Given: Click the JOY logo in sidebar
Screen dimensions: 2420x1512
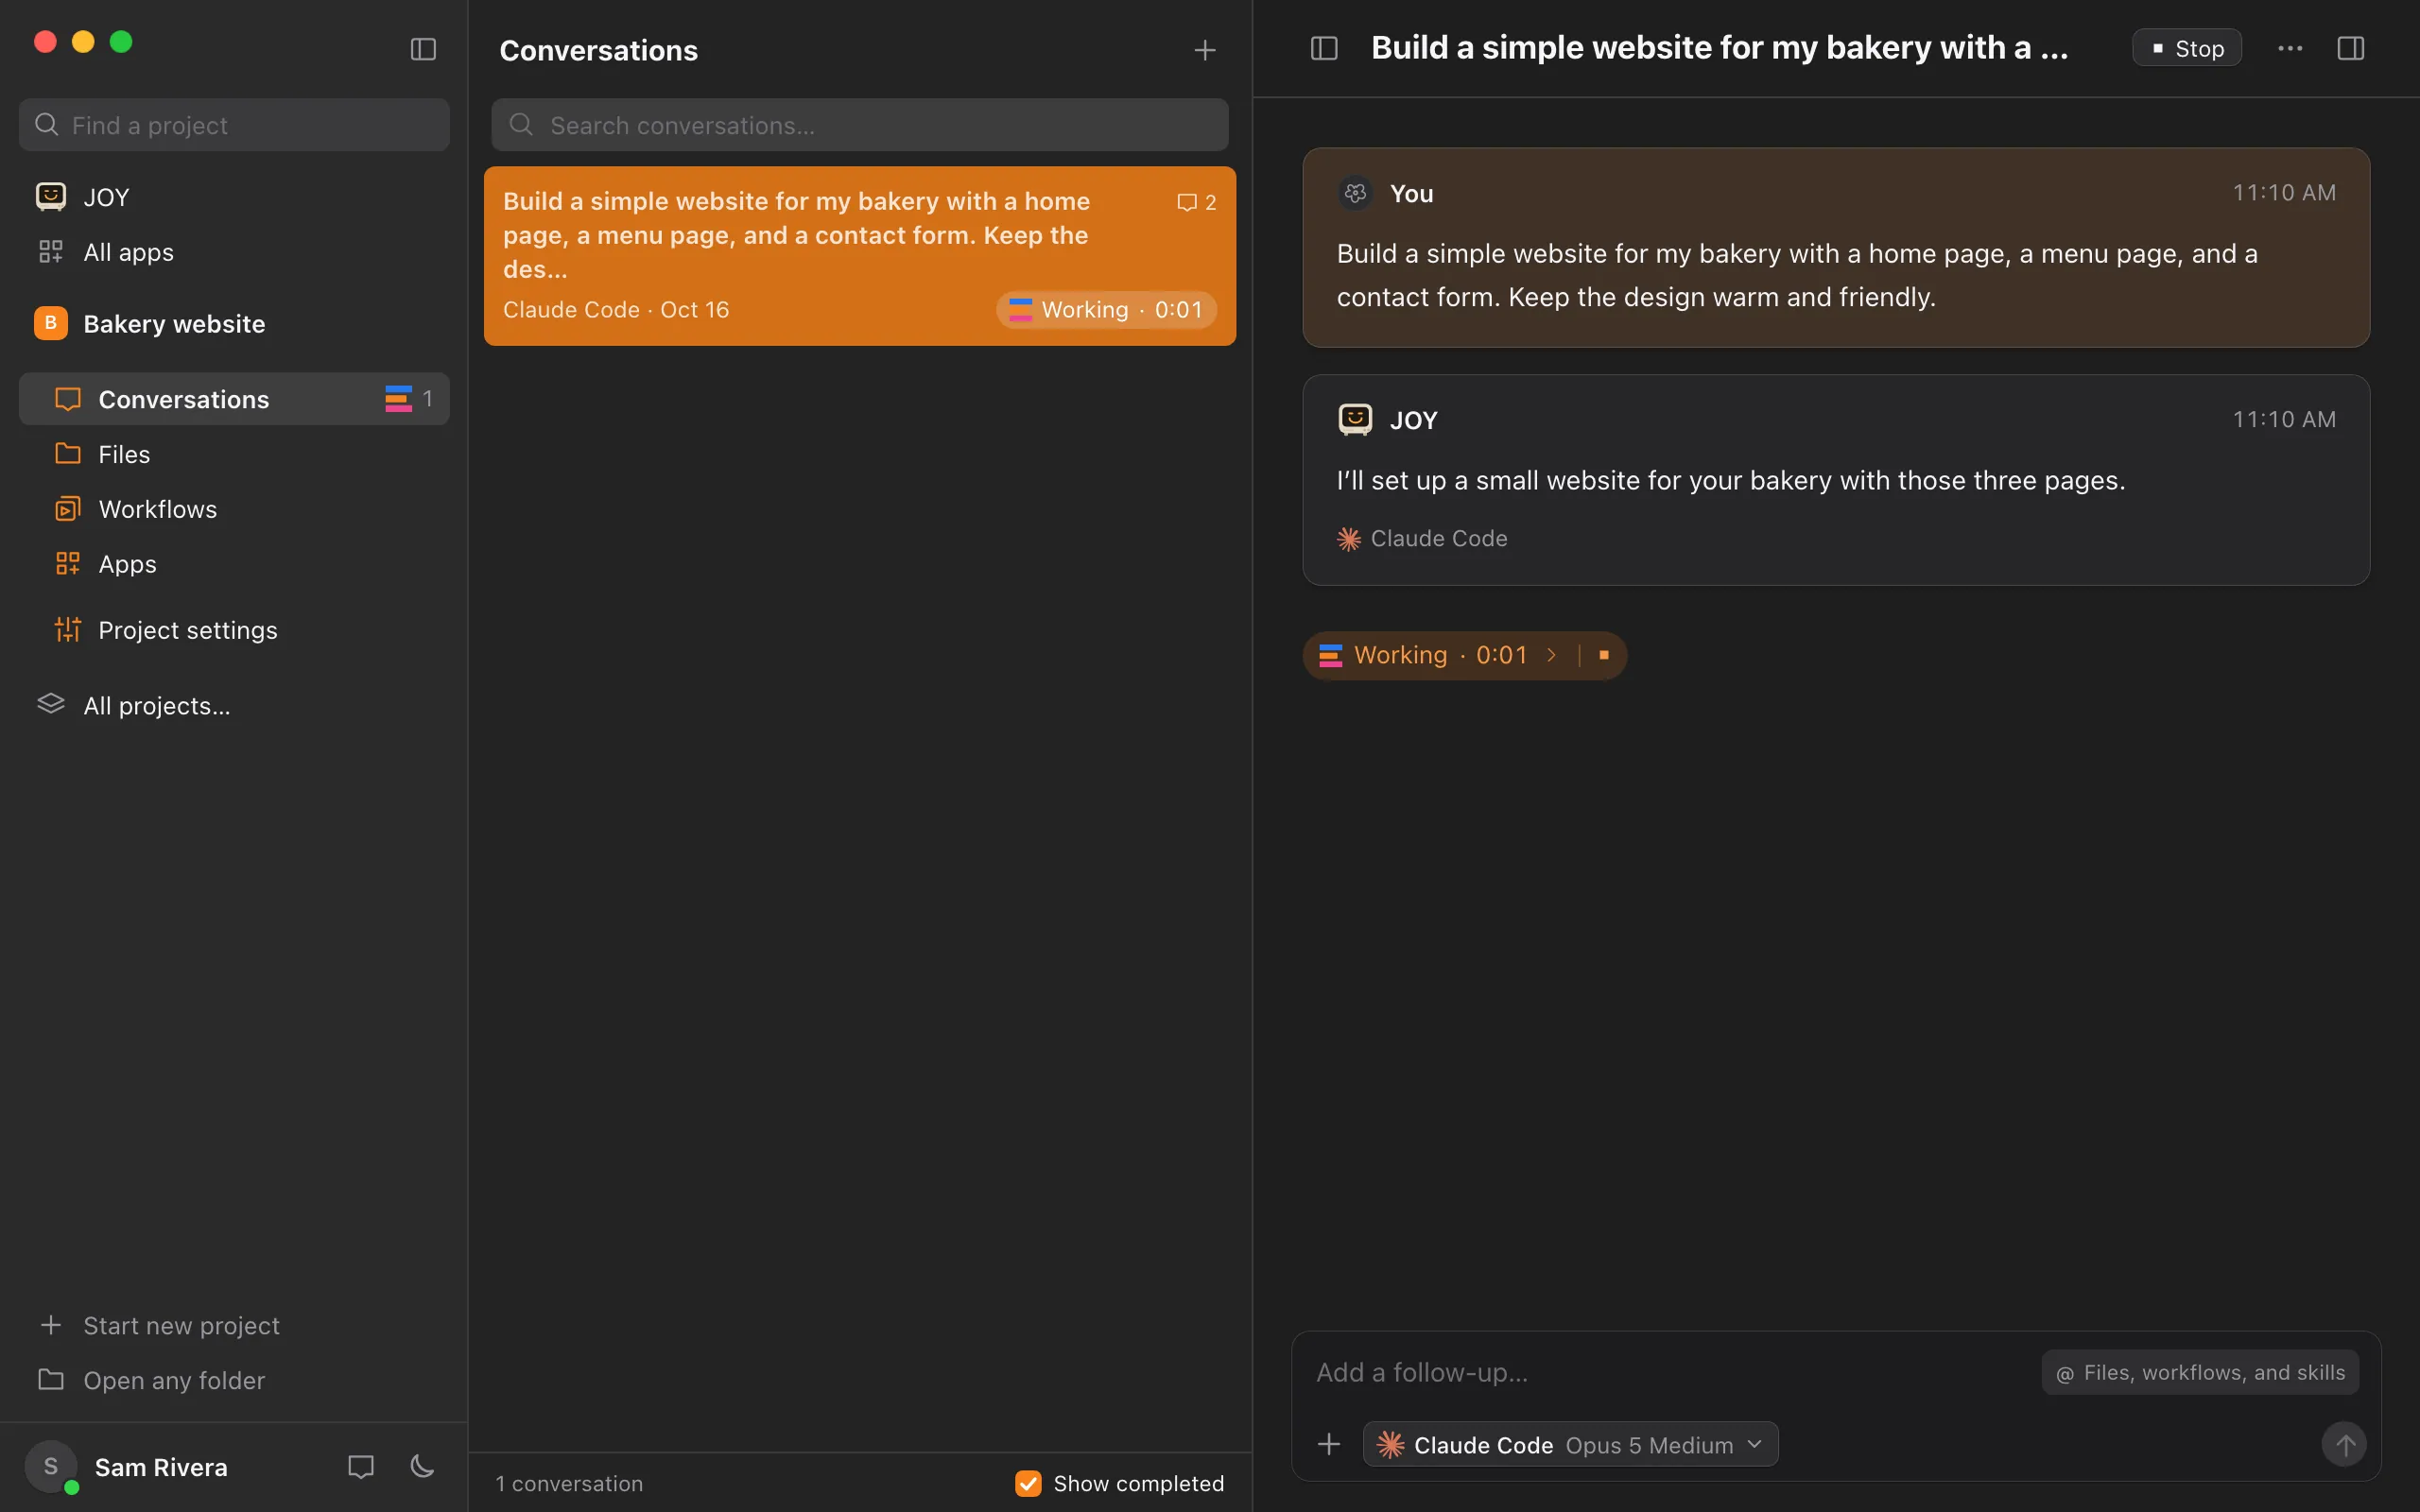Looking at the screenshot, I should tap(51, 196).
